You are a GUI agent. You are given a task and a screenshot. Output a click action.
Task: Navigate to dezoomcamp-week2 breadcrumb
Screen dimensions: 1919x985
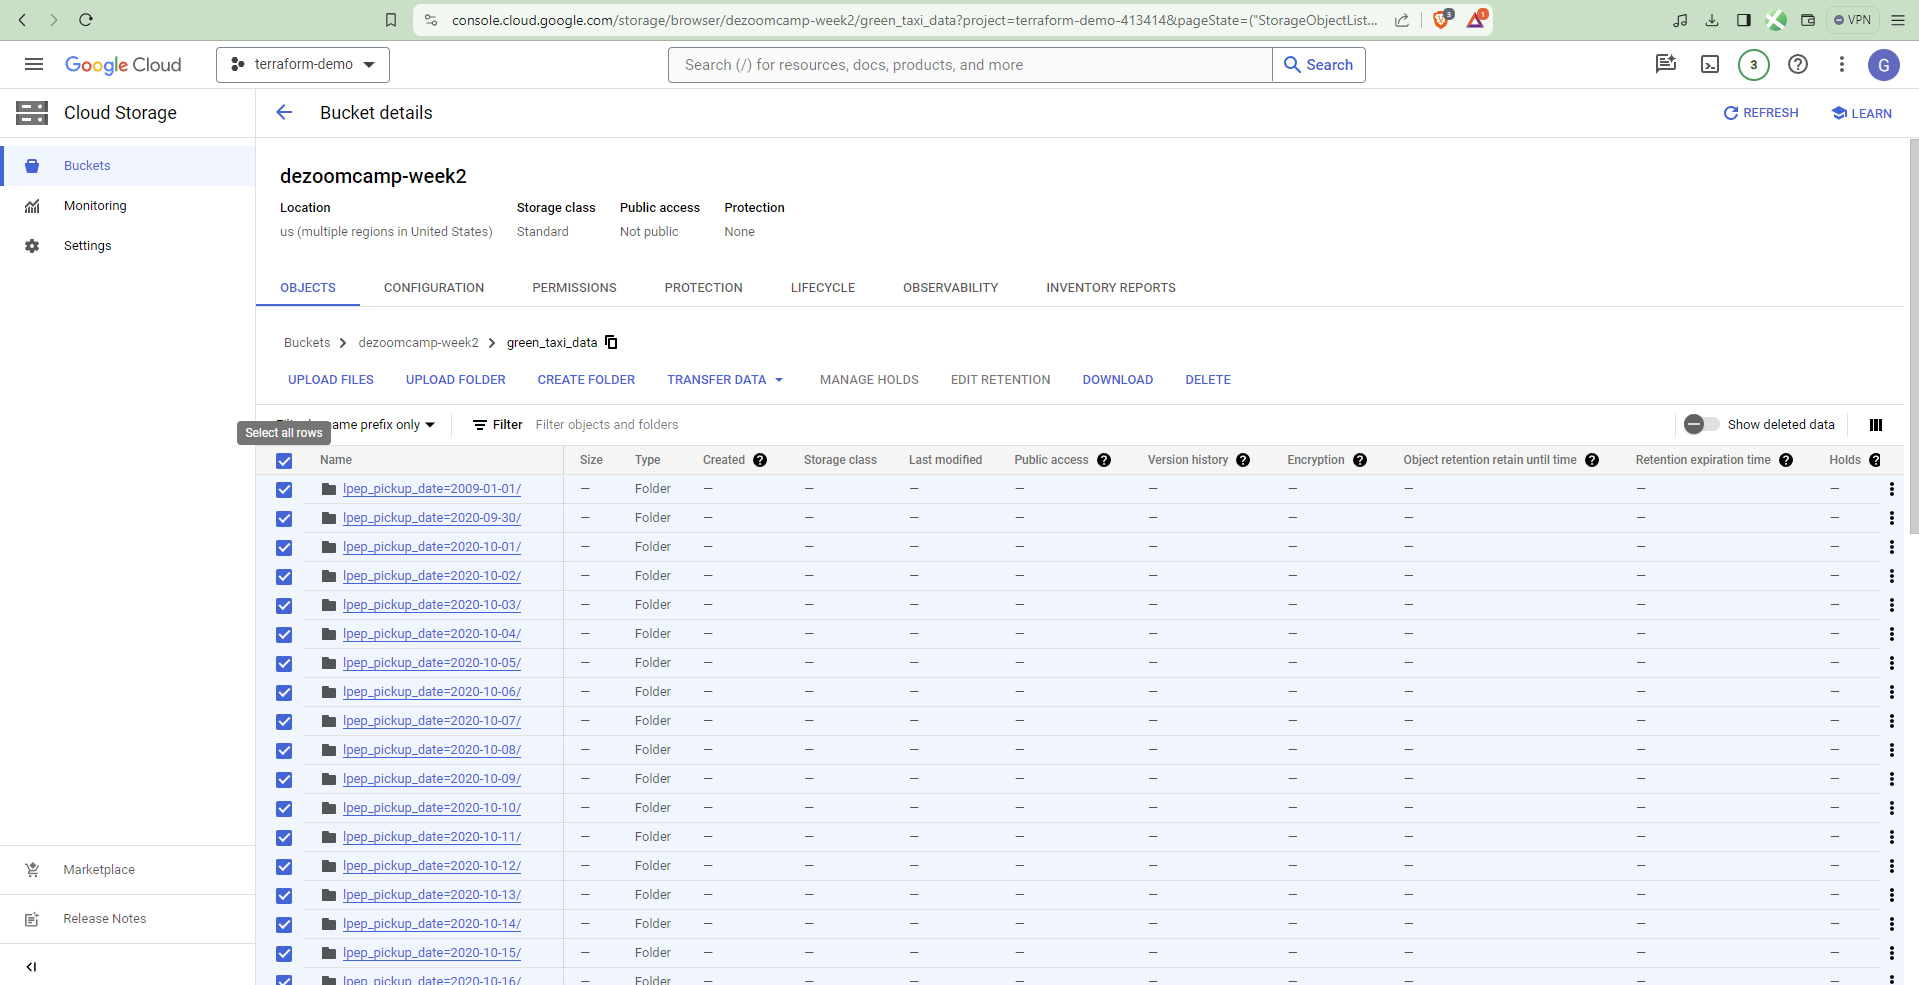418,342
